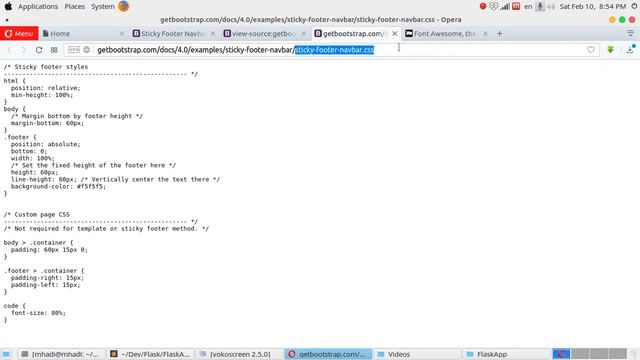Click the 'min-height: 100%;' line
The height and width of the screenshot is (360, 640).
click(42, 95)
